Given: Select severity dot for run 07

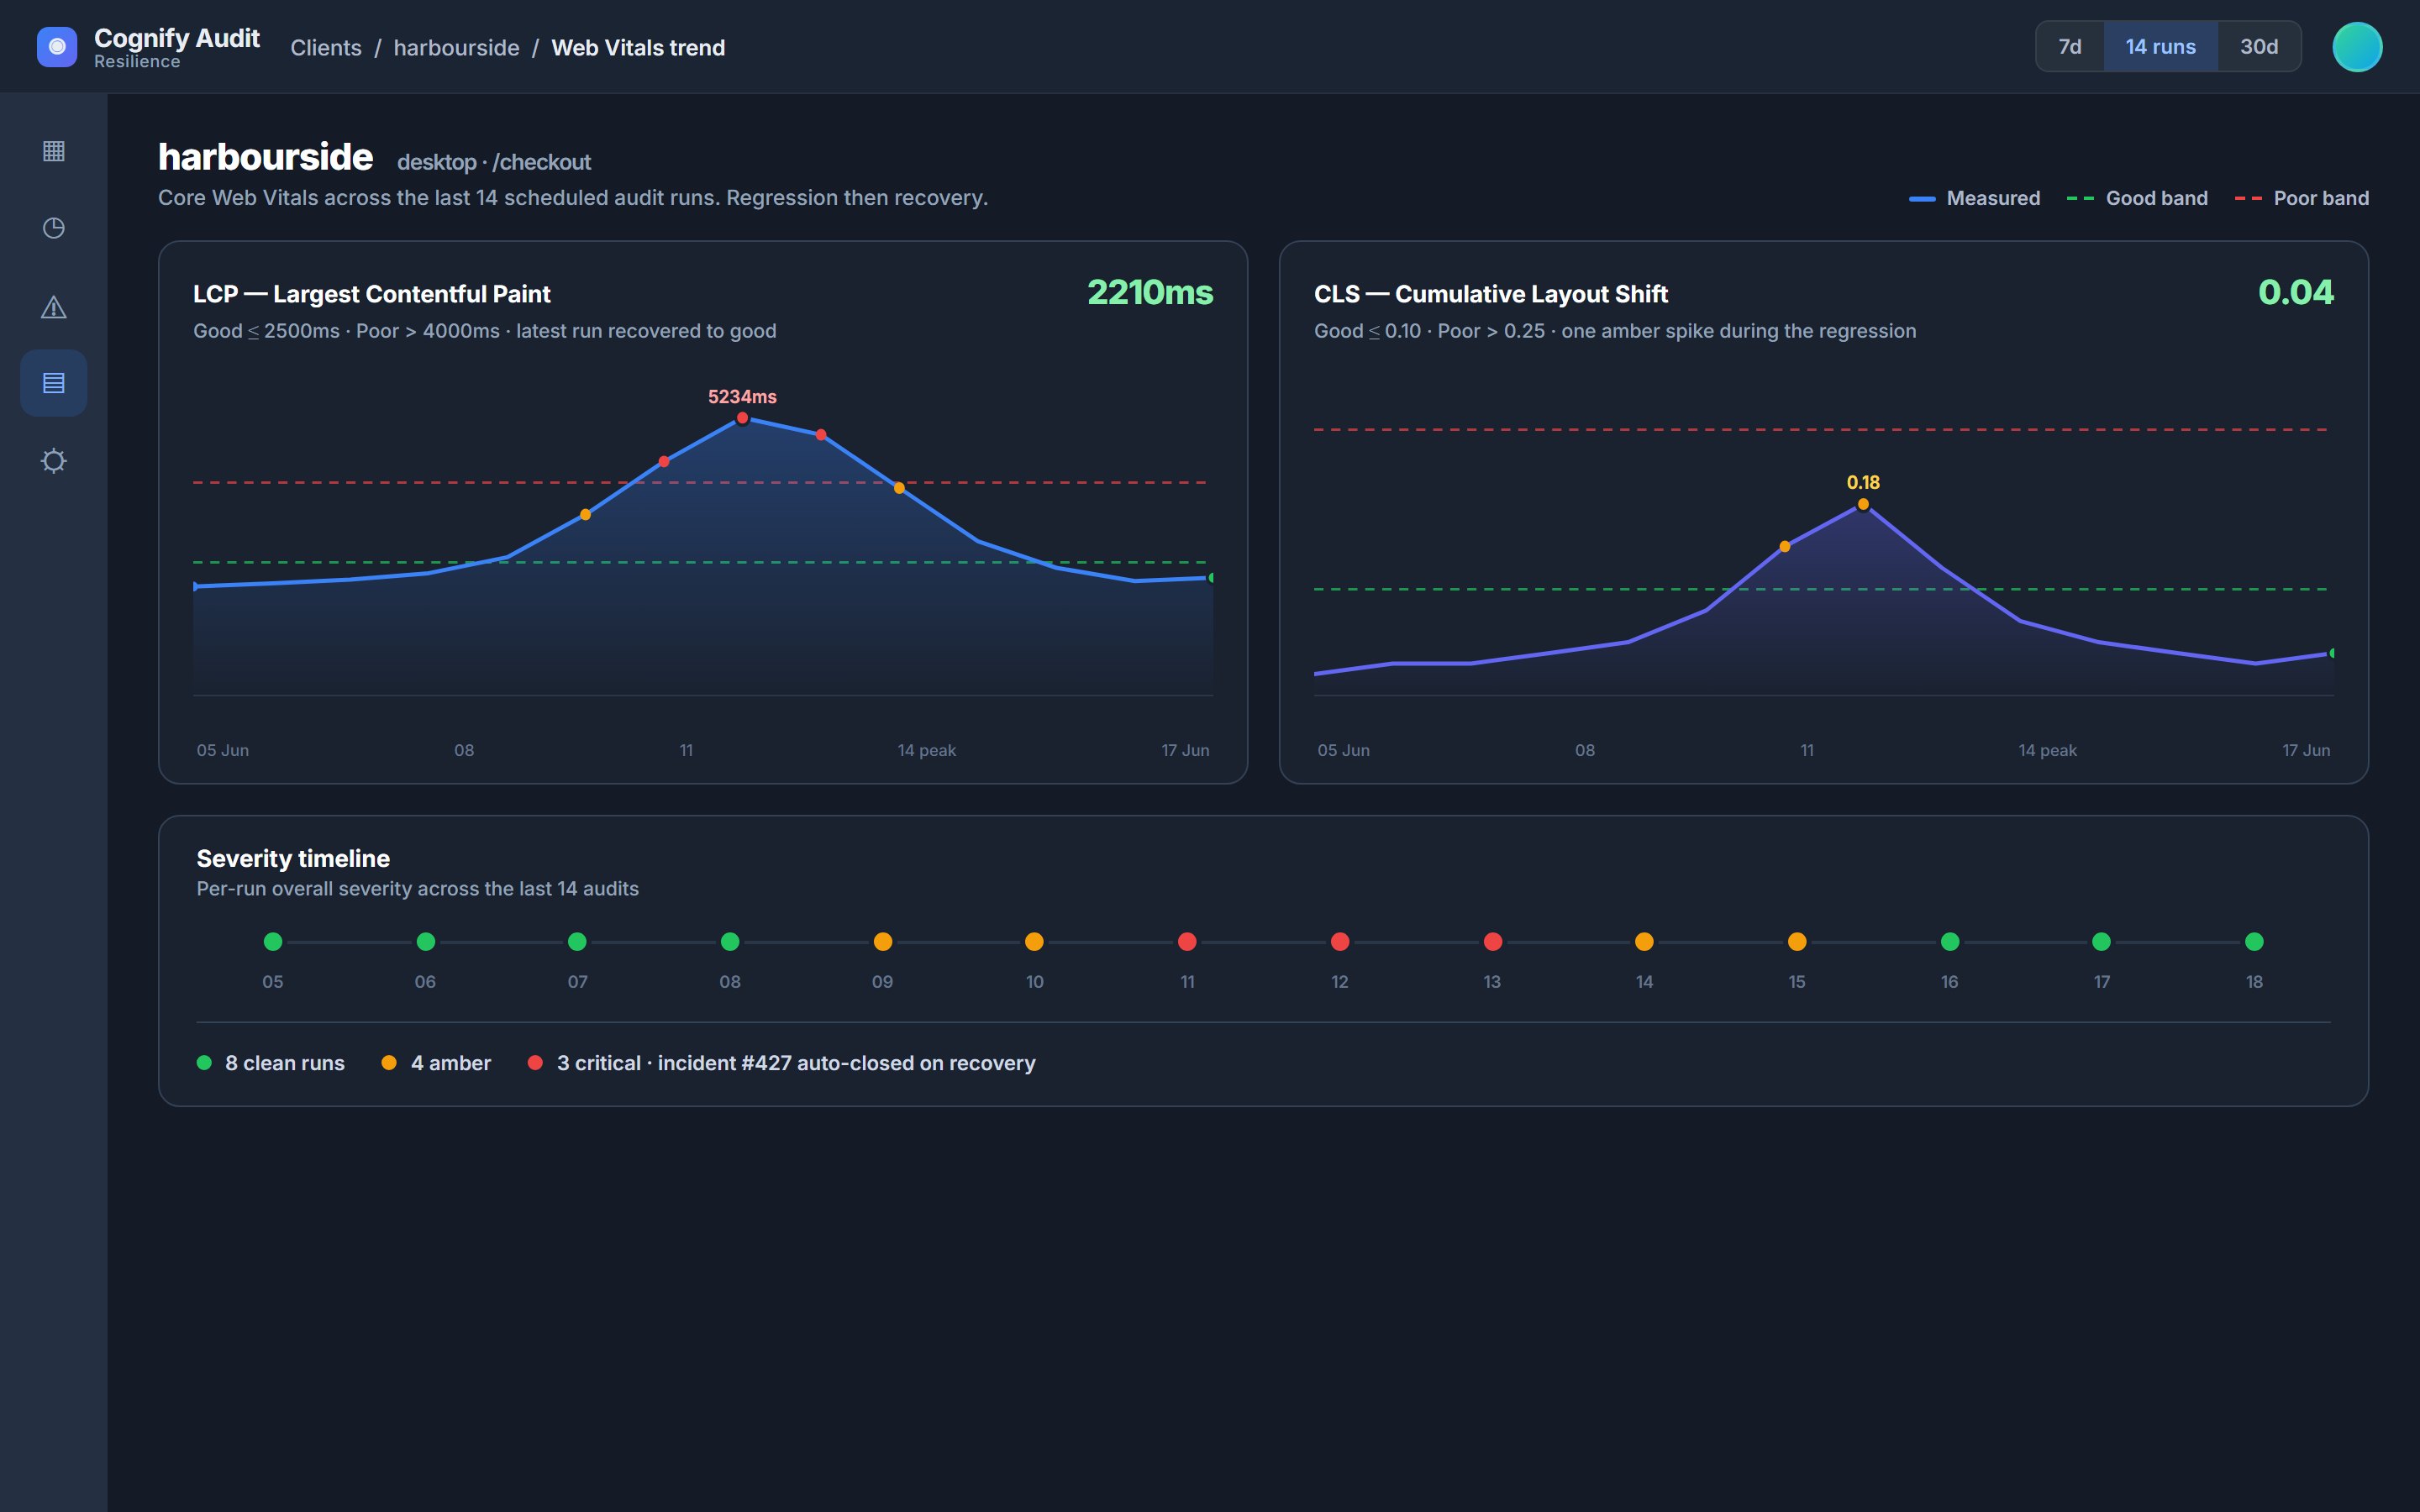Looking at the screenshot, I should (x=577, y=941).
